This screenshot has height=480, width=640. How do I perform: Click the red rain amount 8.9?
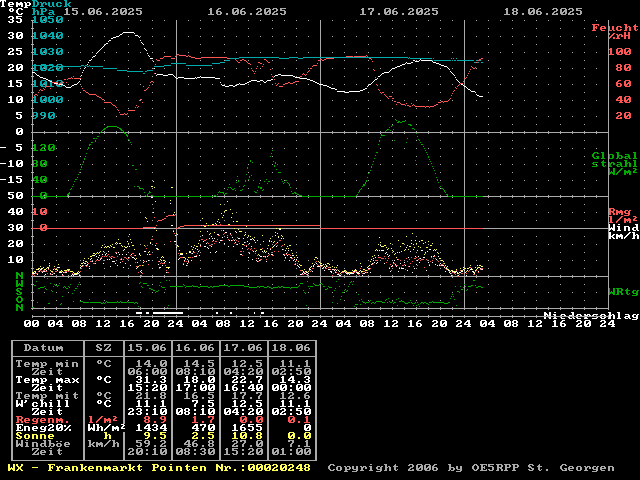click(x=156, y=420)
